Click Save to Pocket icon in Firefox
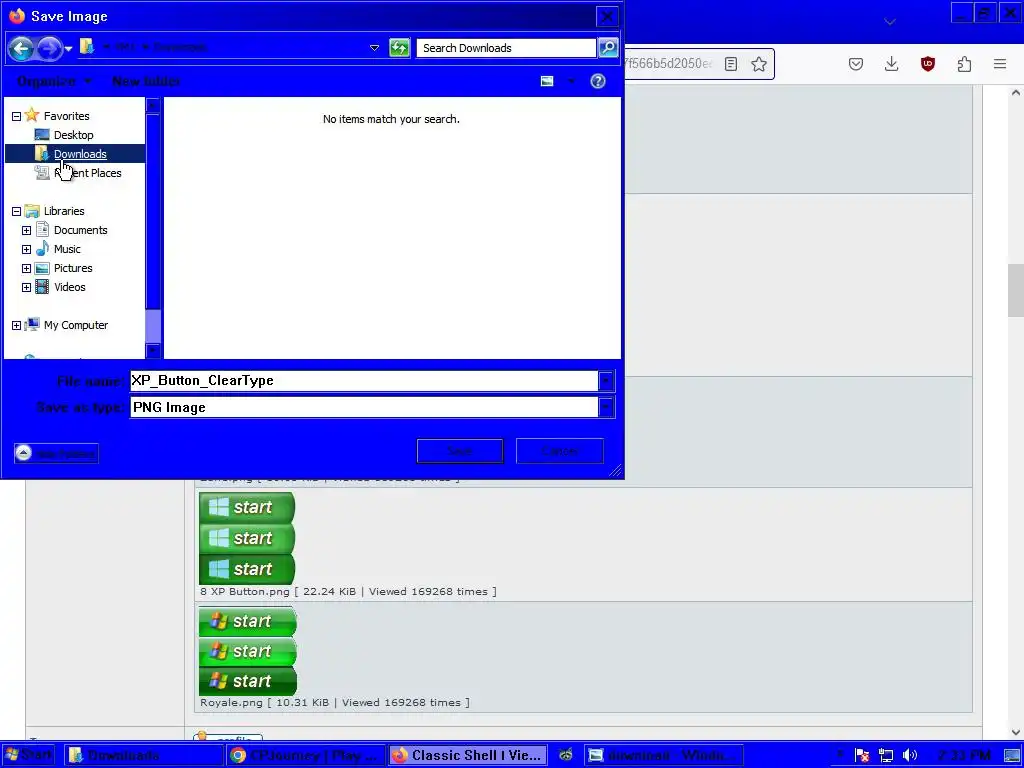The height and width of the screenshot is (768, 1024). point(856,64)
